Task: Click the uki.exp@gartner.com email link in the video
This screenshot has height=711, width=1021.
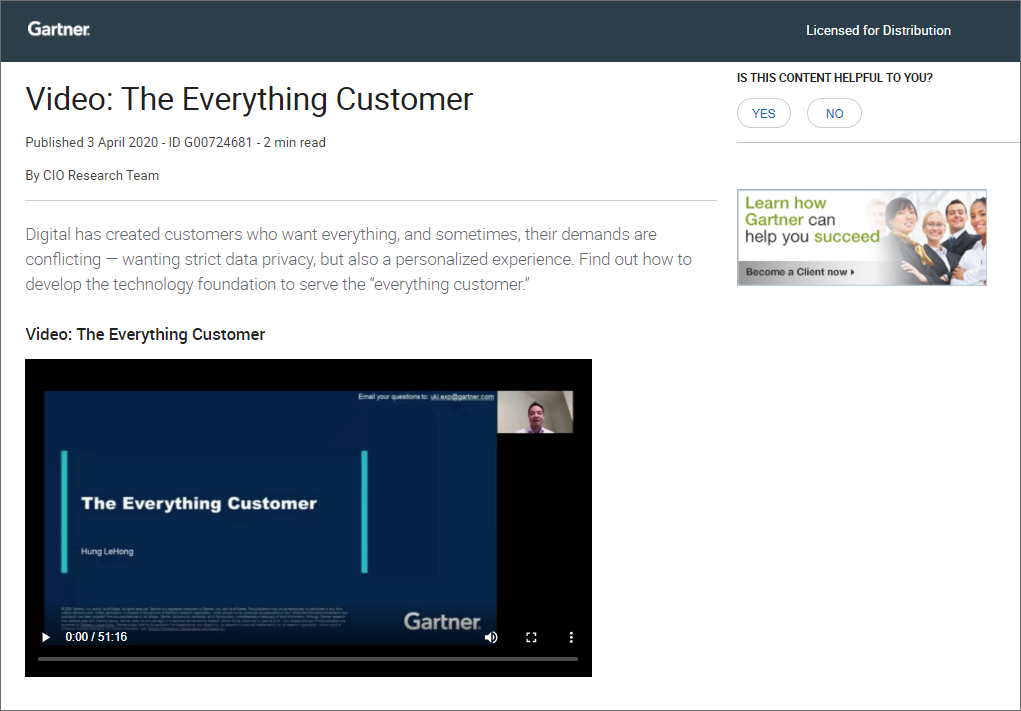Action: [462, 397]
